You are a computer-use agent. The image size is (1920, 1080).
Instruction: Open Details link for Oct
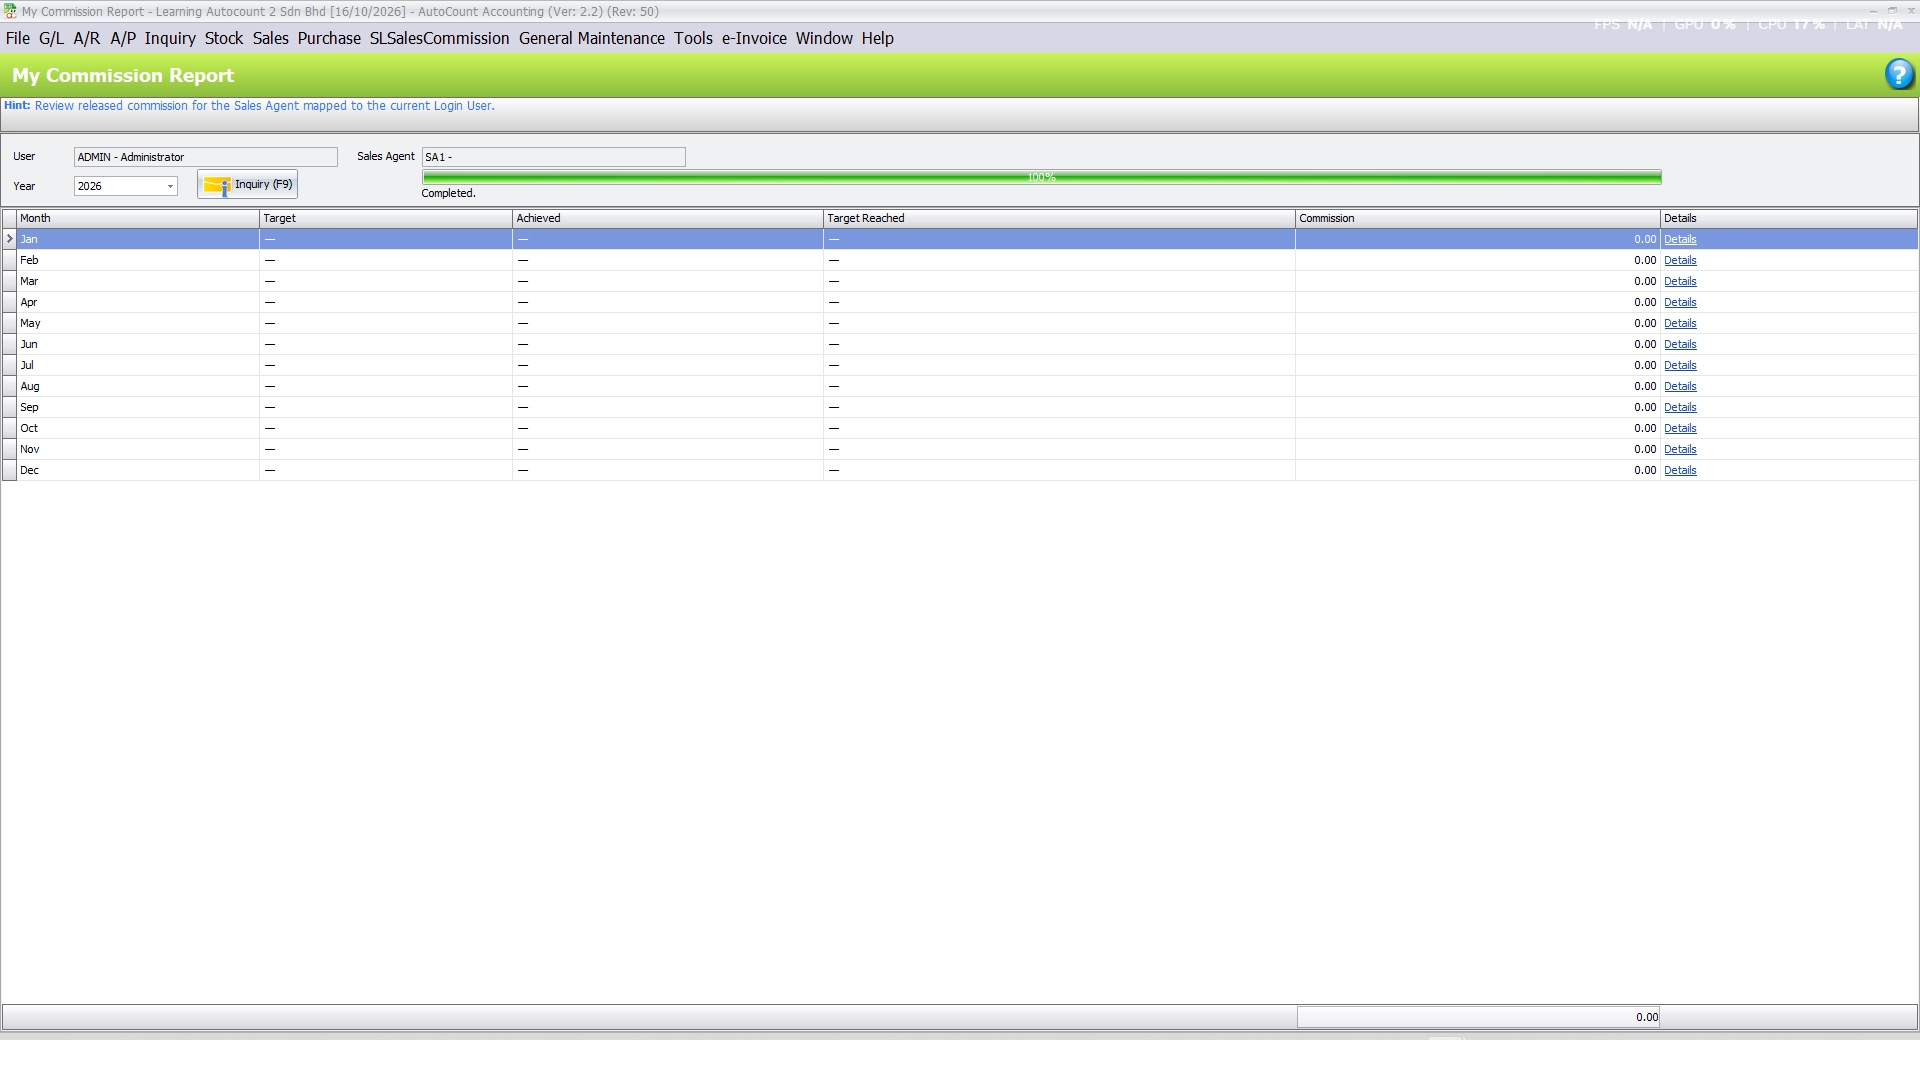[1680, 428]
